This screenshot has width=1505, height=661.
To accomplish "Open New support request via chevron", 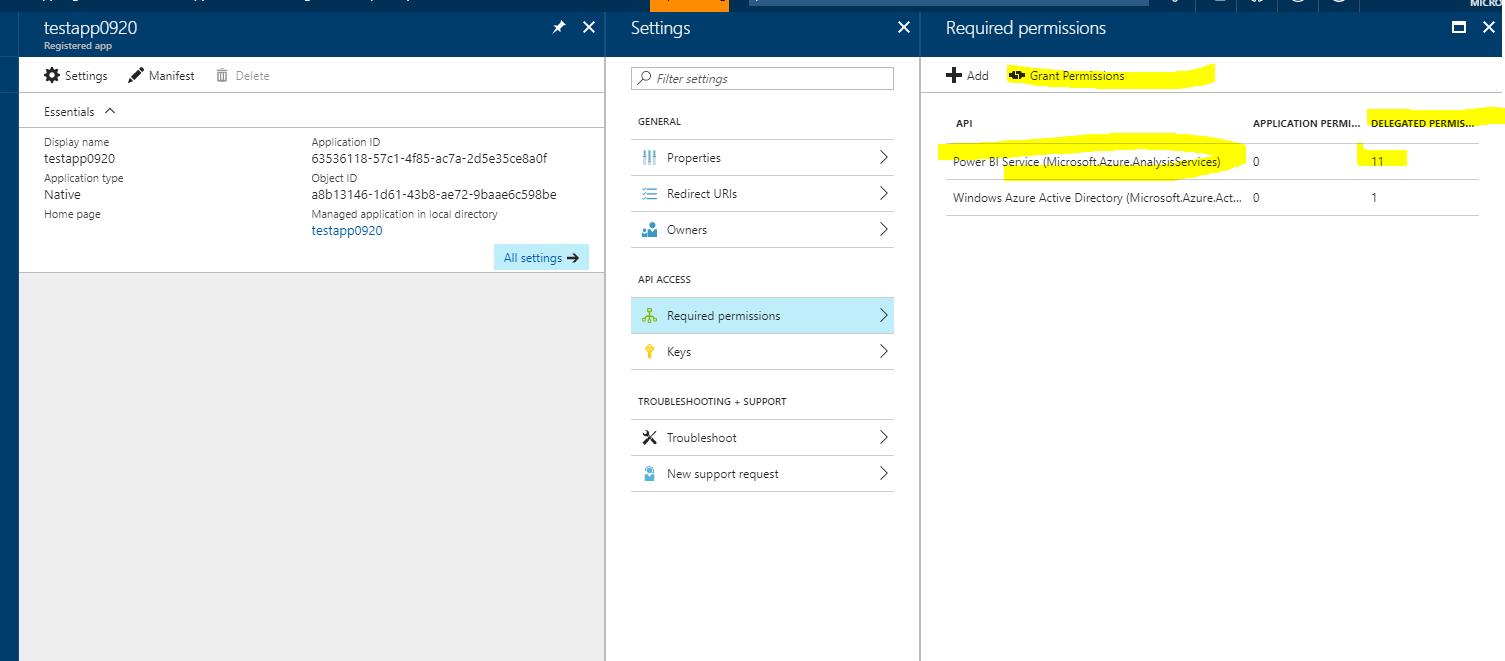I will [x=883, y=473].
